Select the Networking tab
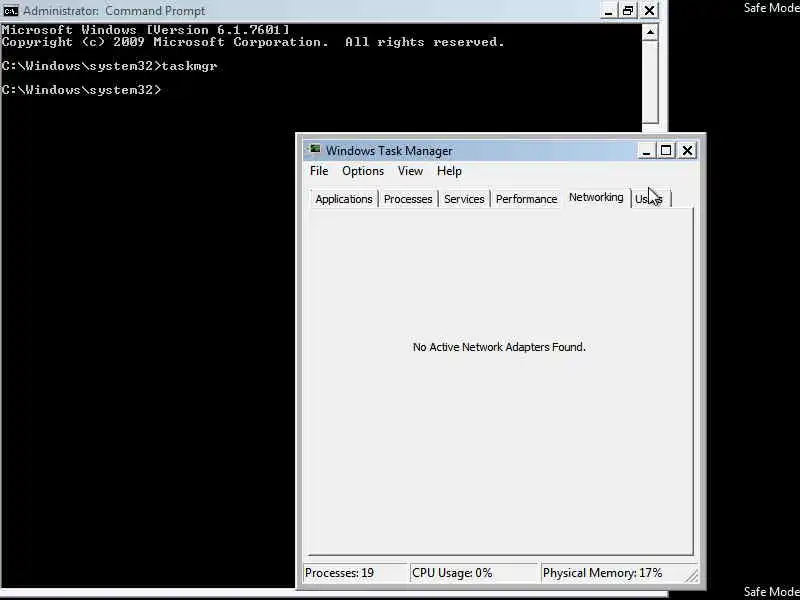 pyautogui.click(x=596, y=197)
